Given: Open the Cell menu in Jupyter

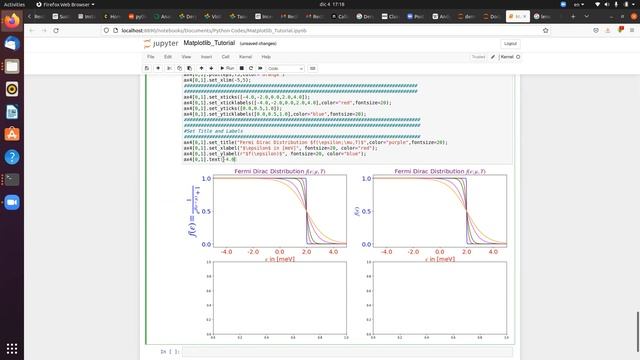Looking at the screenshot, I should pyautogui.click(x=225, y=57).
